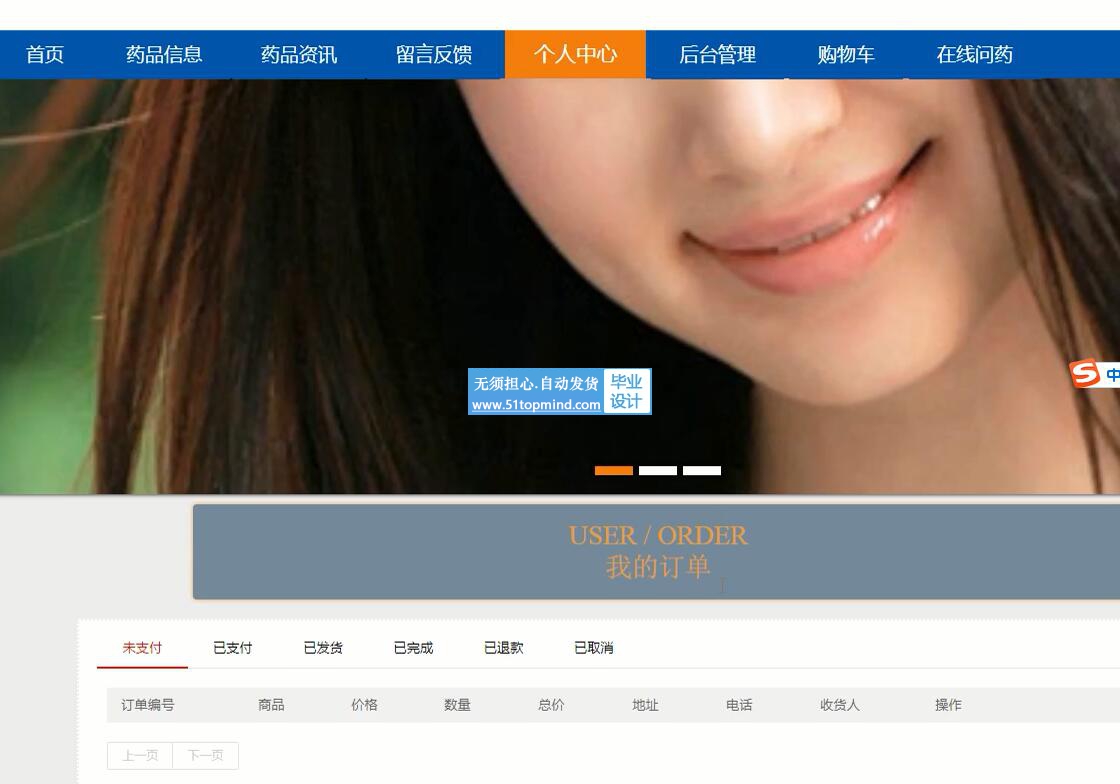The height and width of the screenshot is (784, 1120).
Task: Click the 电话 column header
Action: click(x=739, y=705)
